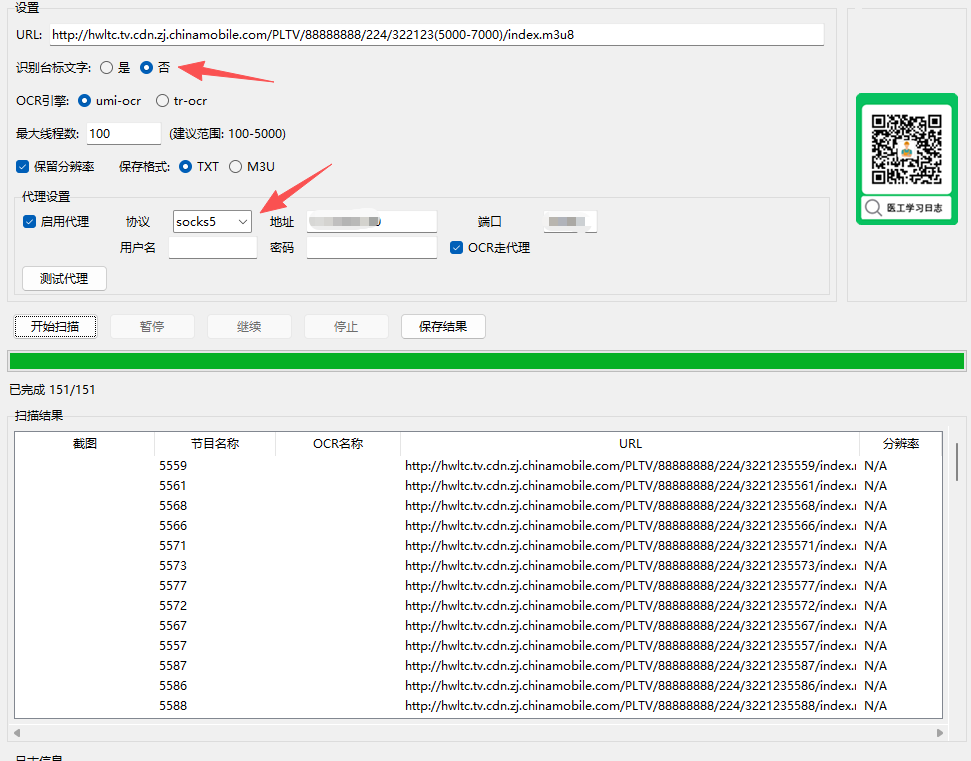Select tr-ocr as OCR engine
The image size is (971, 761).
coord(163,101)
